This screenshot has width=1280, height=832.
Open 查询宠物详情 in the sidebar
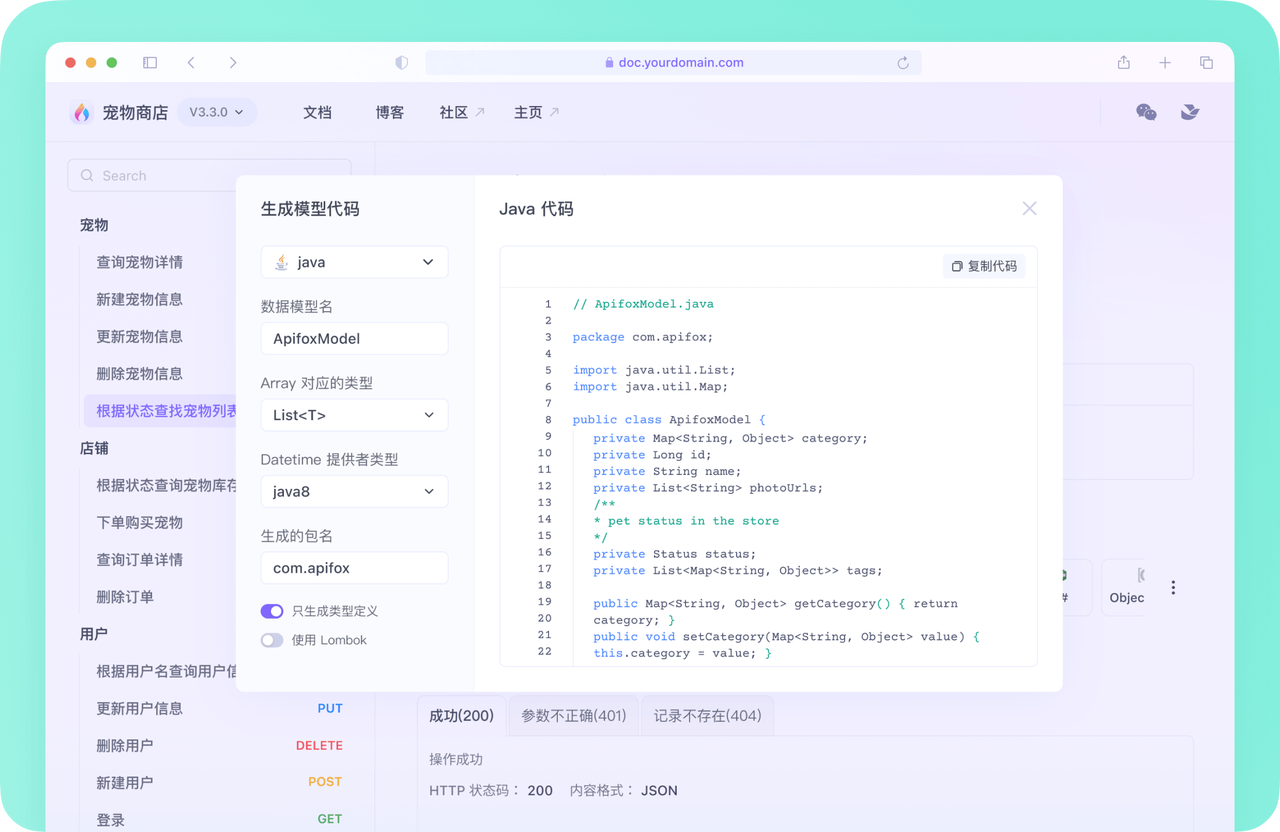[x=139, y=262]
